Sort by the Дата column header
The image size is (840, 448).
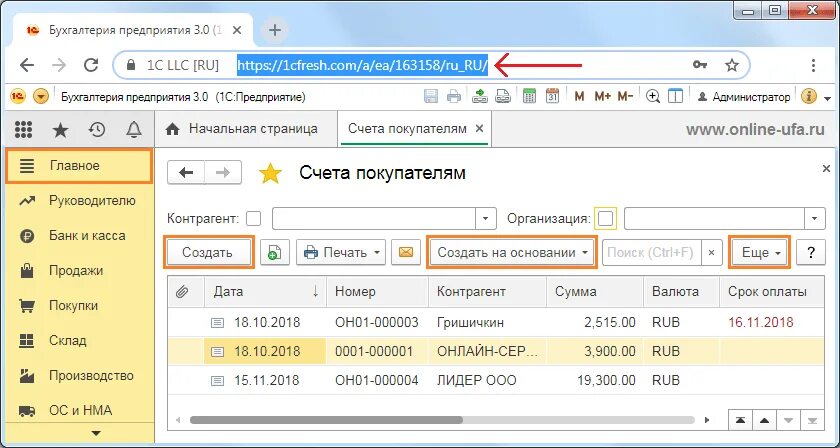coord(264,292)
